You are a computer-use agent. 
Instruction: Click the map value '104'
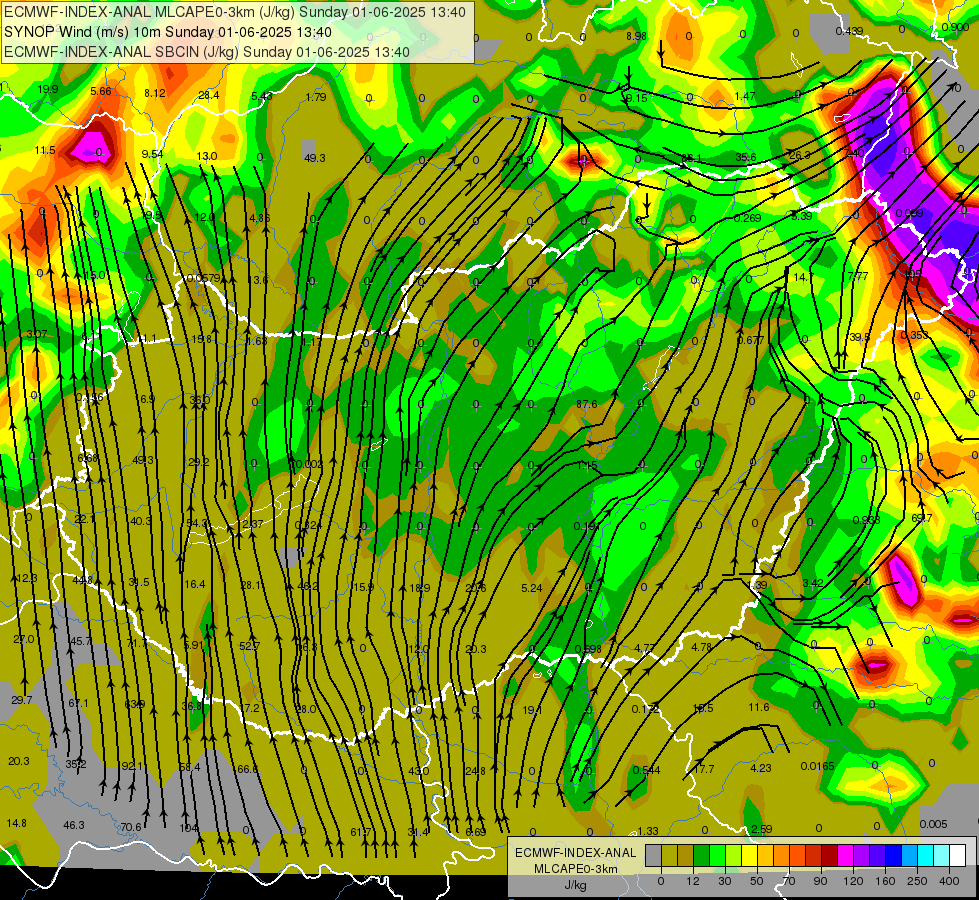(189, 828)
